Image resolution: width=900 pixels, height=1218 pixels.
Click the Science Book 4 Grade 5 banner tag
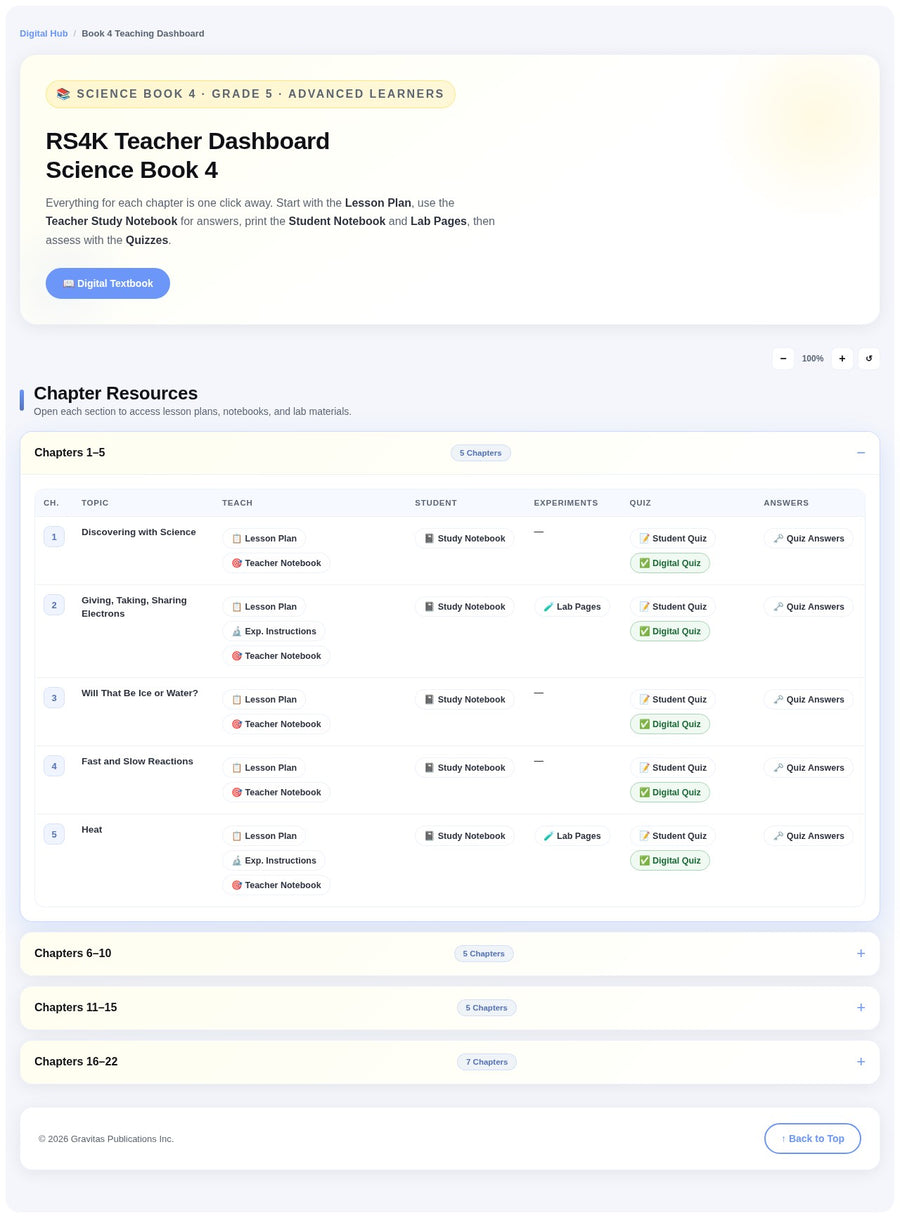pyautogui.click(x=250, y=94)
